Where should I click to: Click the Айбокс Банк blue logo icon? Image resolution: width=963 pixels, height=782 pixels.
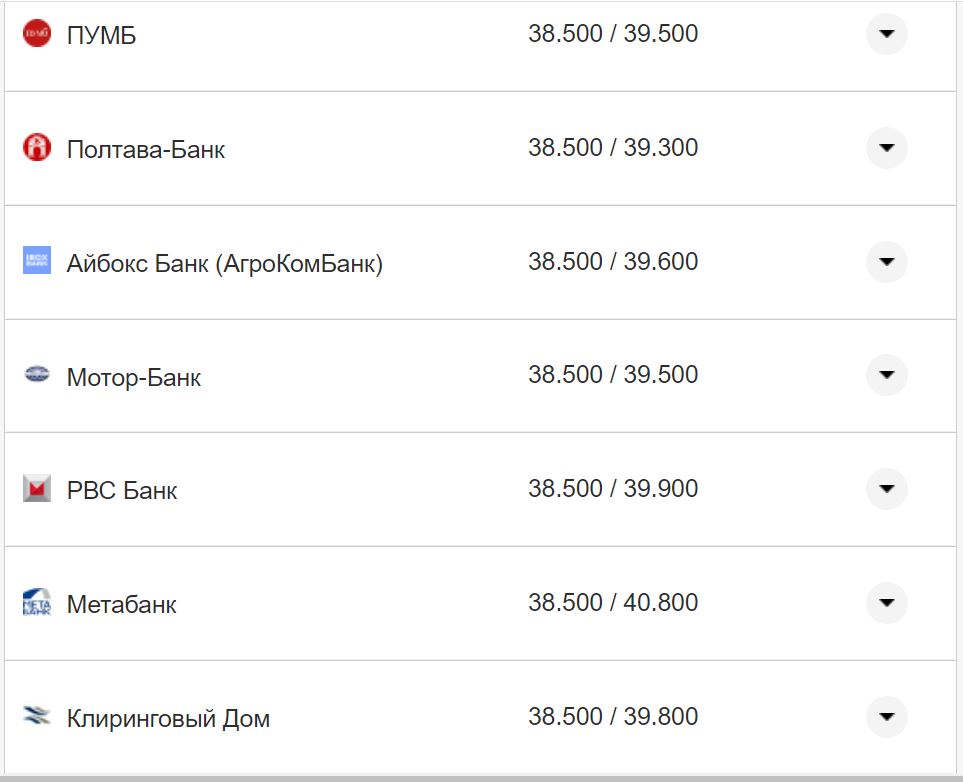(37, 261)
